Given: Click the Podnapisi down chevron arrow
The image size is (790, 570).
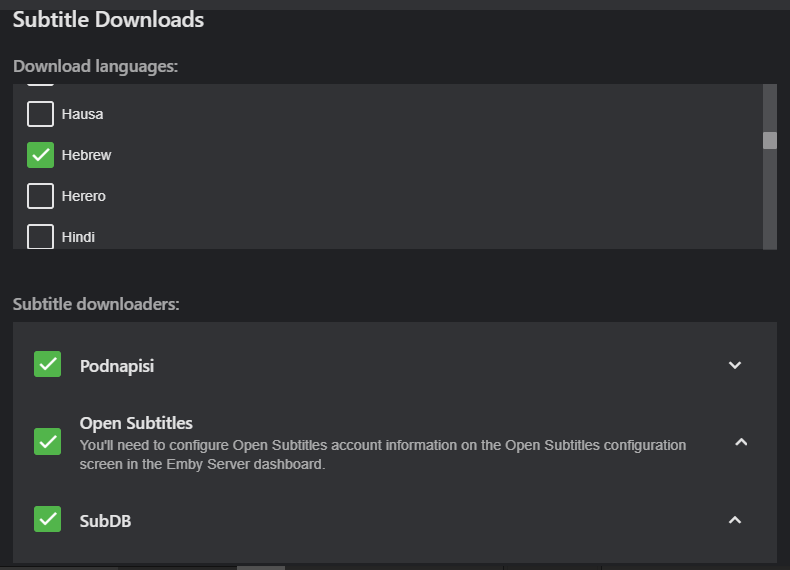Looking at the screenshot, I should click(x=735, y=365).
